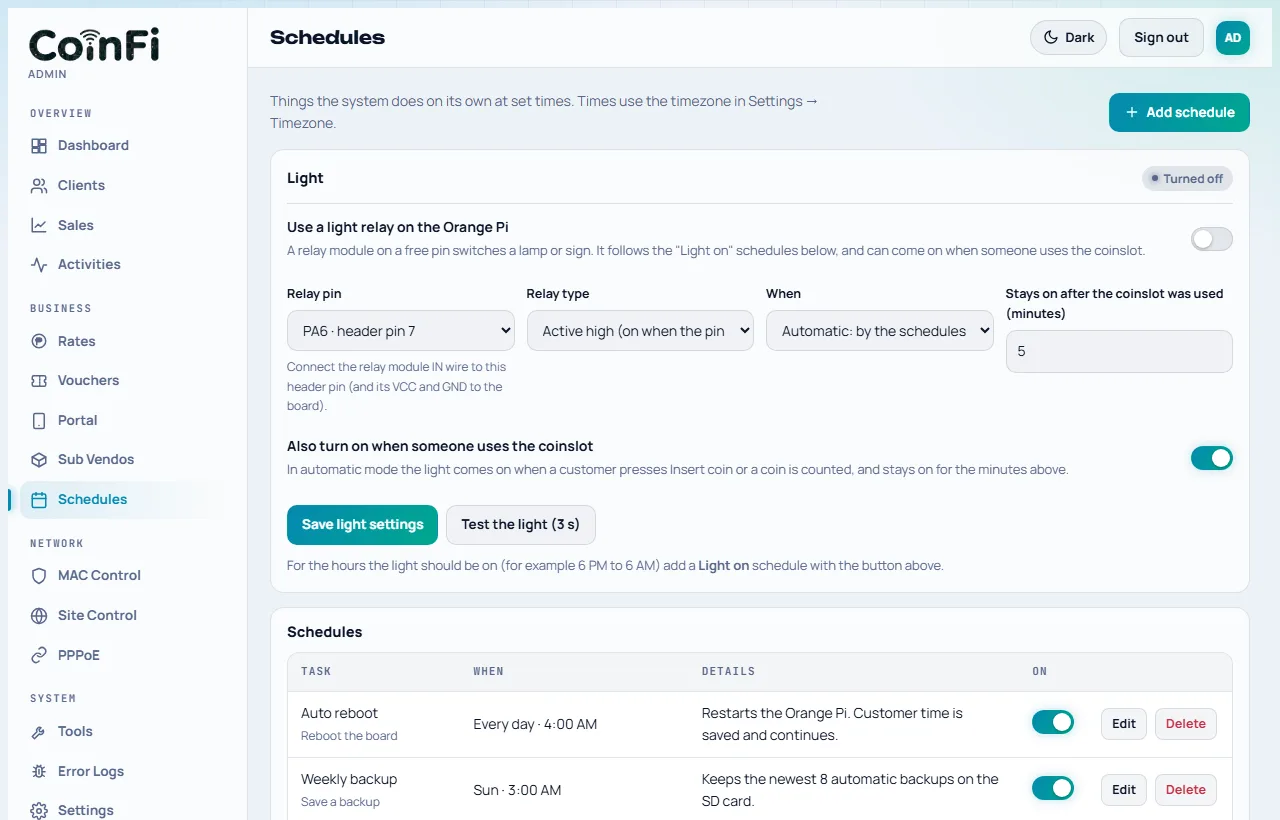
Task: Switch to Dark theme
Action: tap(1068, 38)
